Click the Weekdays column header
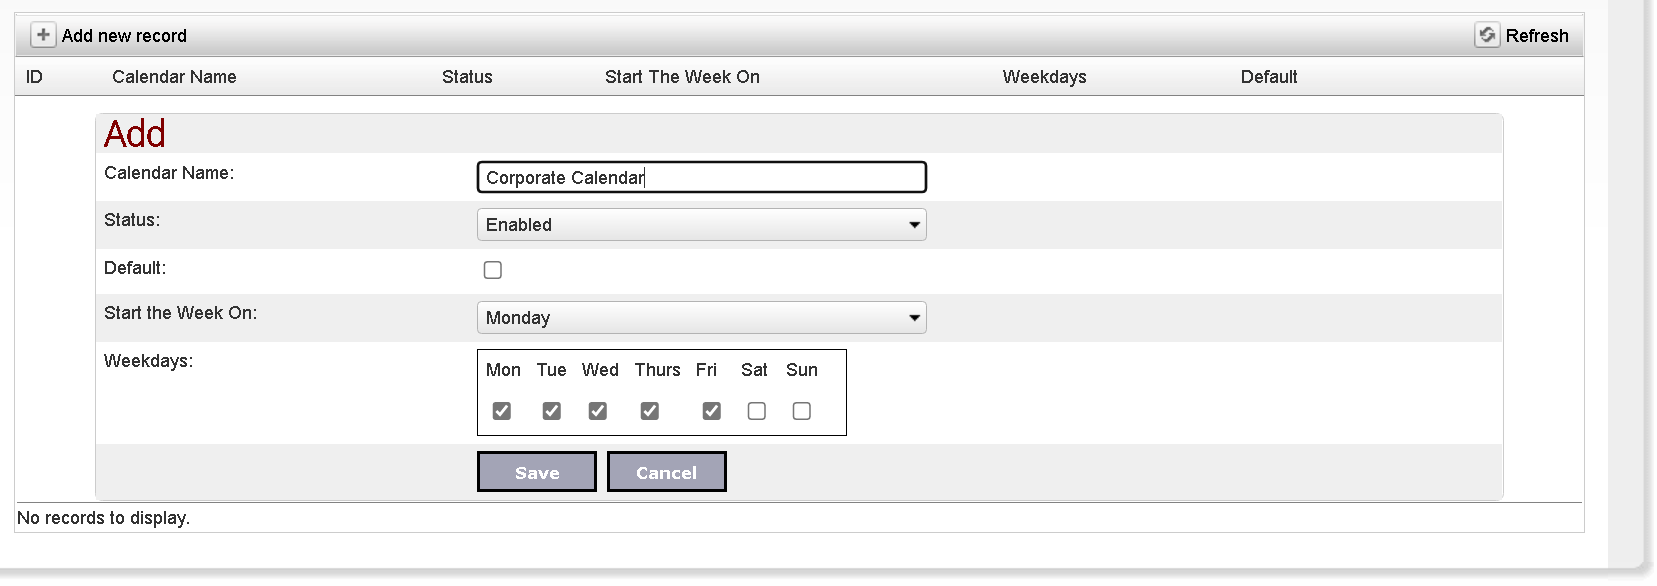Image resolution: width=1657 pixels, height=586 pixels. coord(1044,77)
